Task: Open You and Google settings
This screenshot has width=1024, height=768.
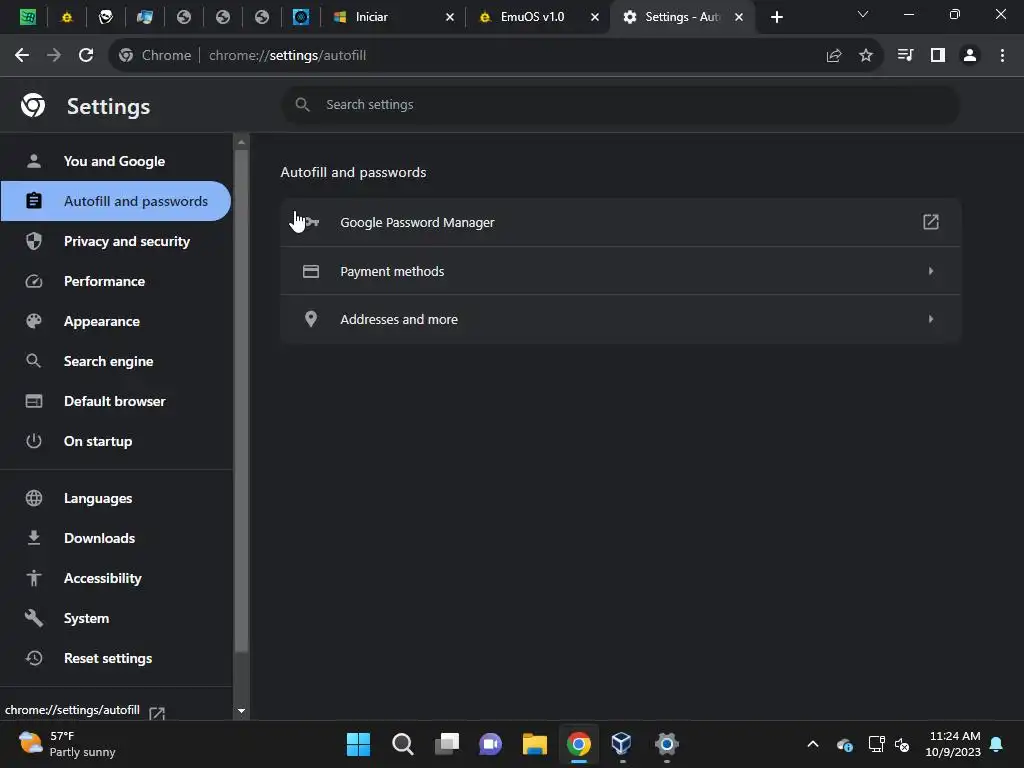Action: click(116, 161)
